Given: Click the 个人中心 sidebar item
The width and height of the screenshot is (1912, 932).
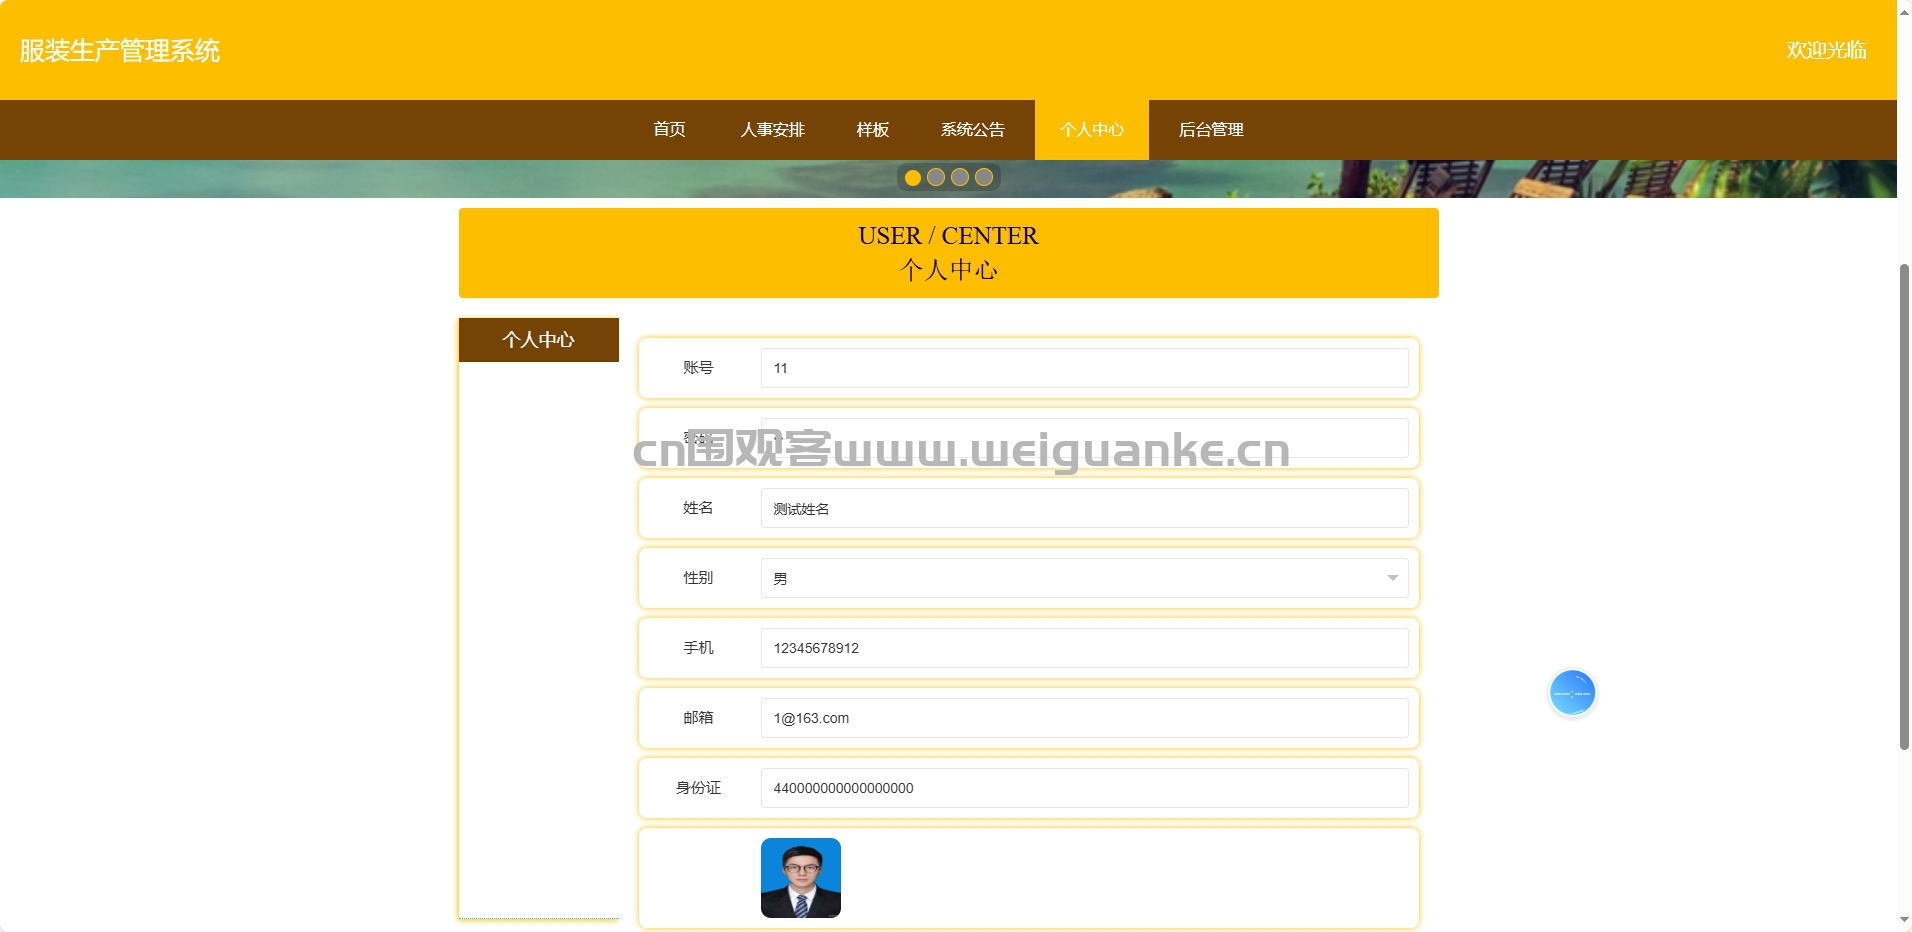Looking at the screenshot, I should point(539,340).
